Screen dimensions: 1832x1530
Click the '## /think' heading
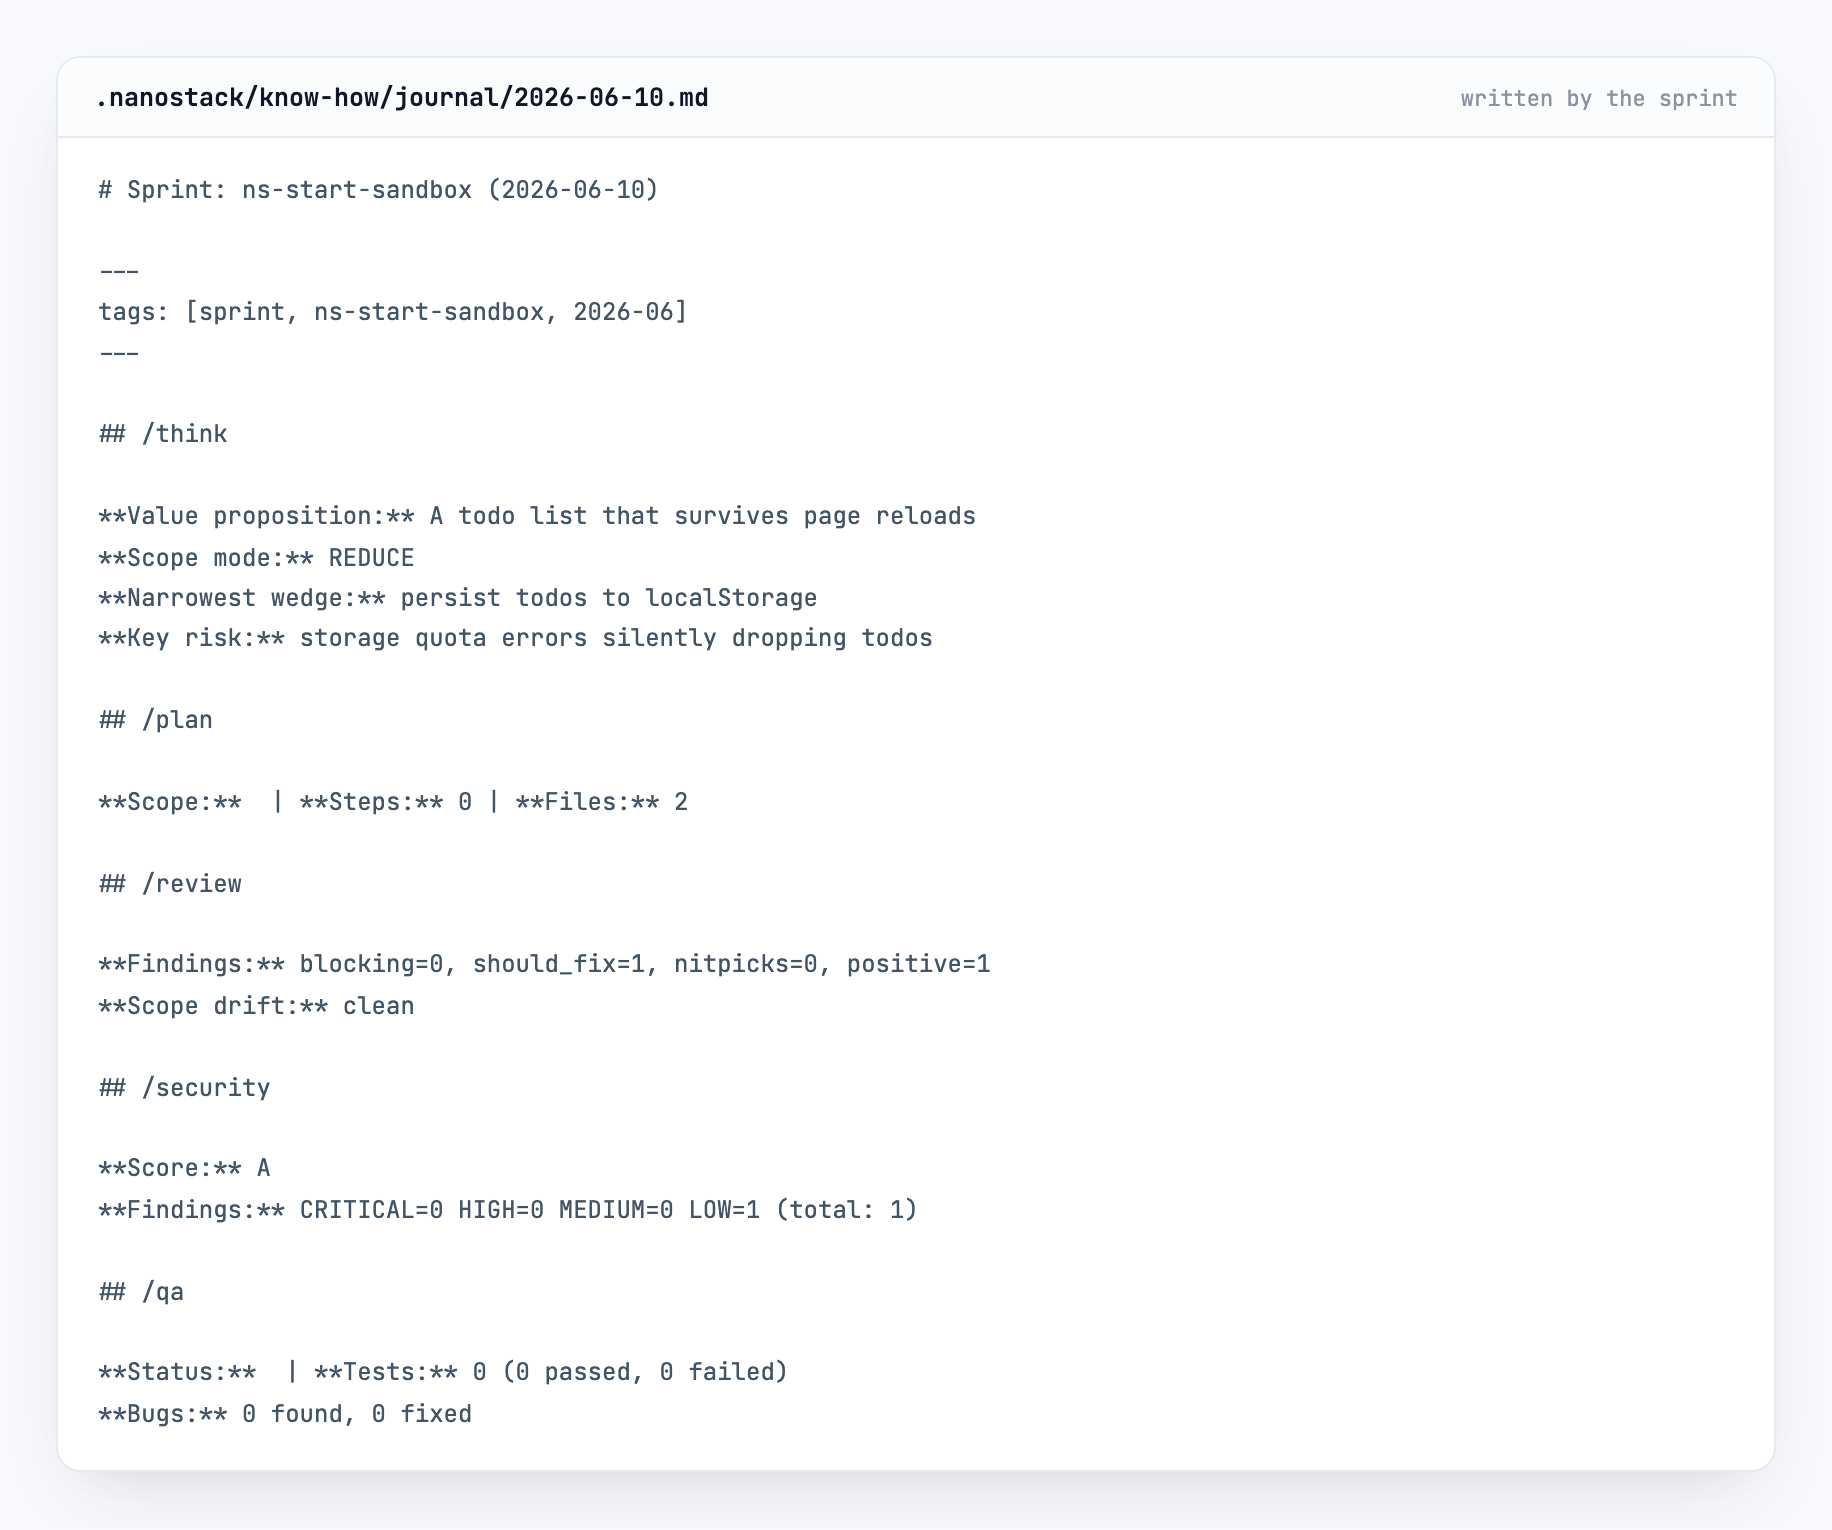(163, 434)
